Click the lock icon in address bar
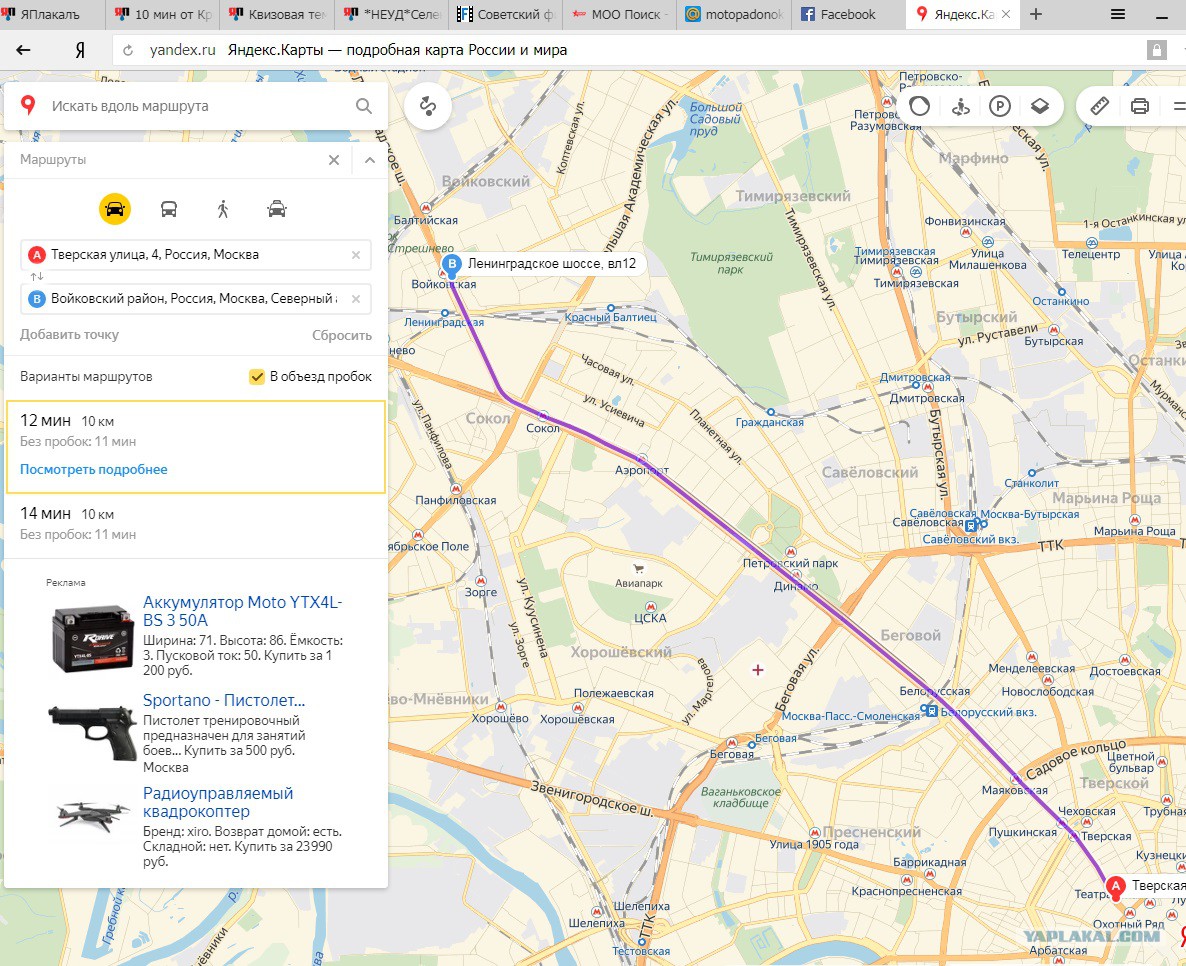This screenshot has width=1186, height=966. pos(1157,50)
